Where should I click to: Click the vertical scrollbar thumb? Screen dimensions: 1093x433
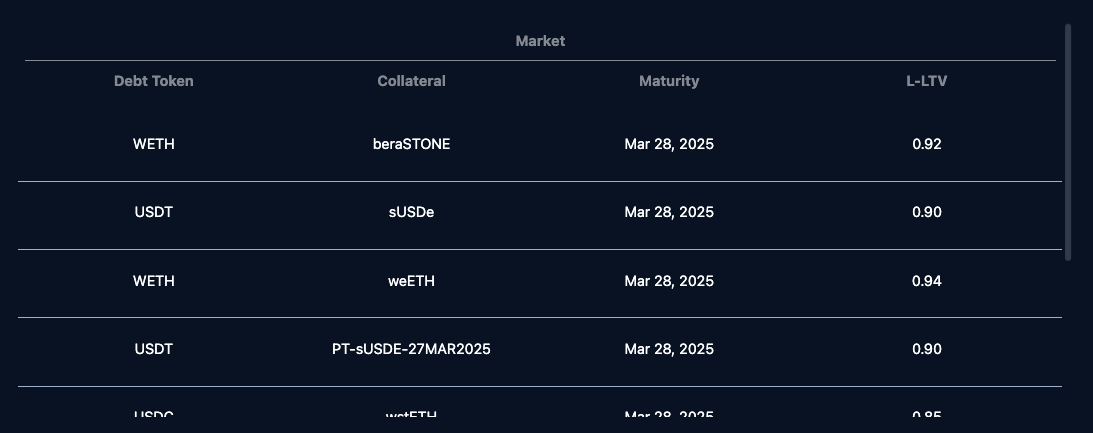[x=1068, y=142]
